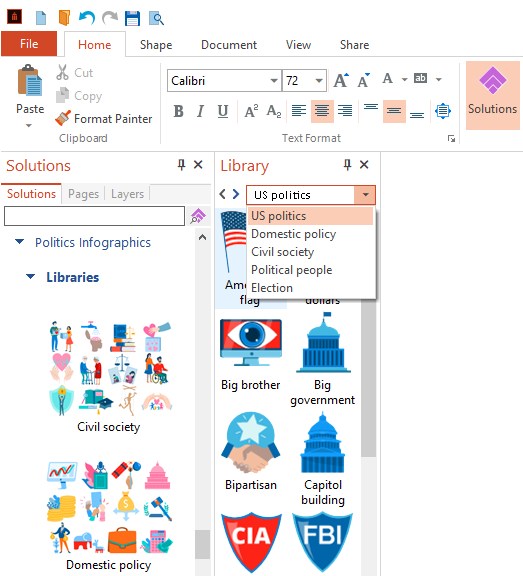The image size is (523, 576).
Task: Increase font size with the grow icon
Action: [341, 80]
